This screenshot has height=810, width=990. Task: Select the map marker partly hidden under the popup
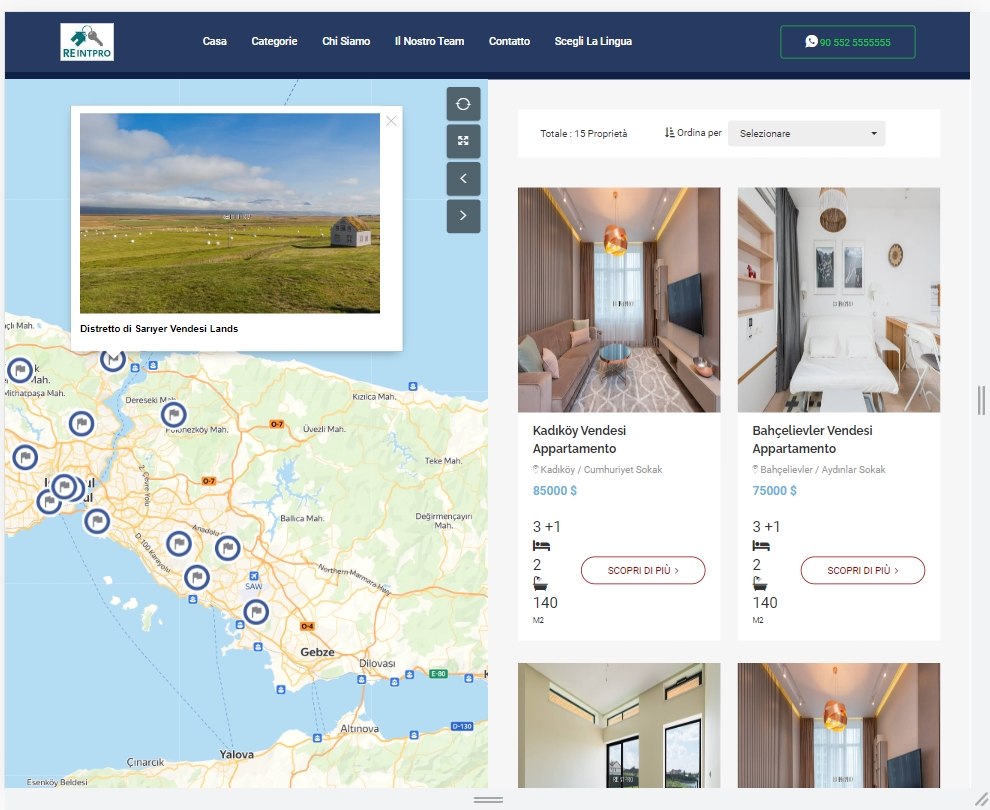pos(113,360)
